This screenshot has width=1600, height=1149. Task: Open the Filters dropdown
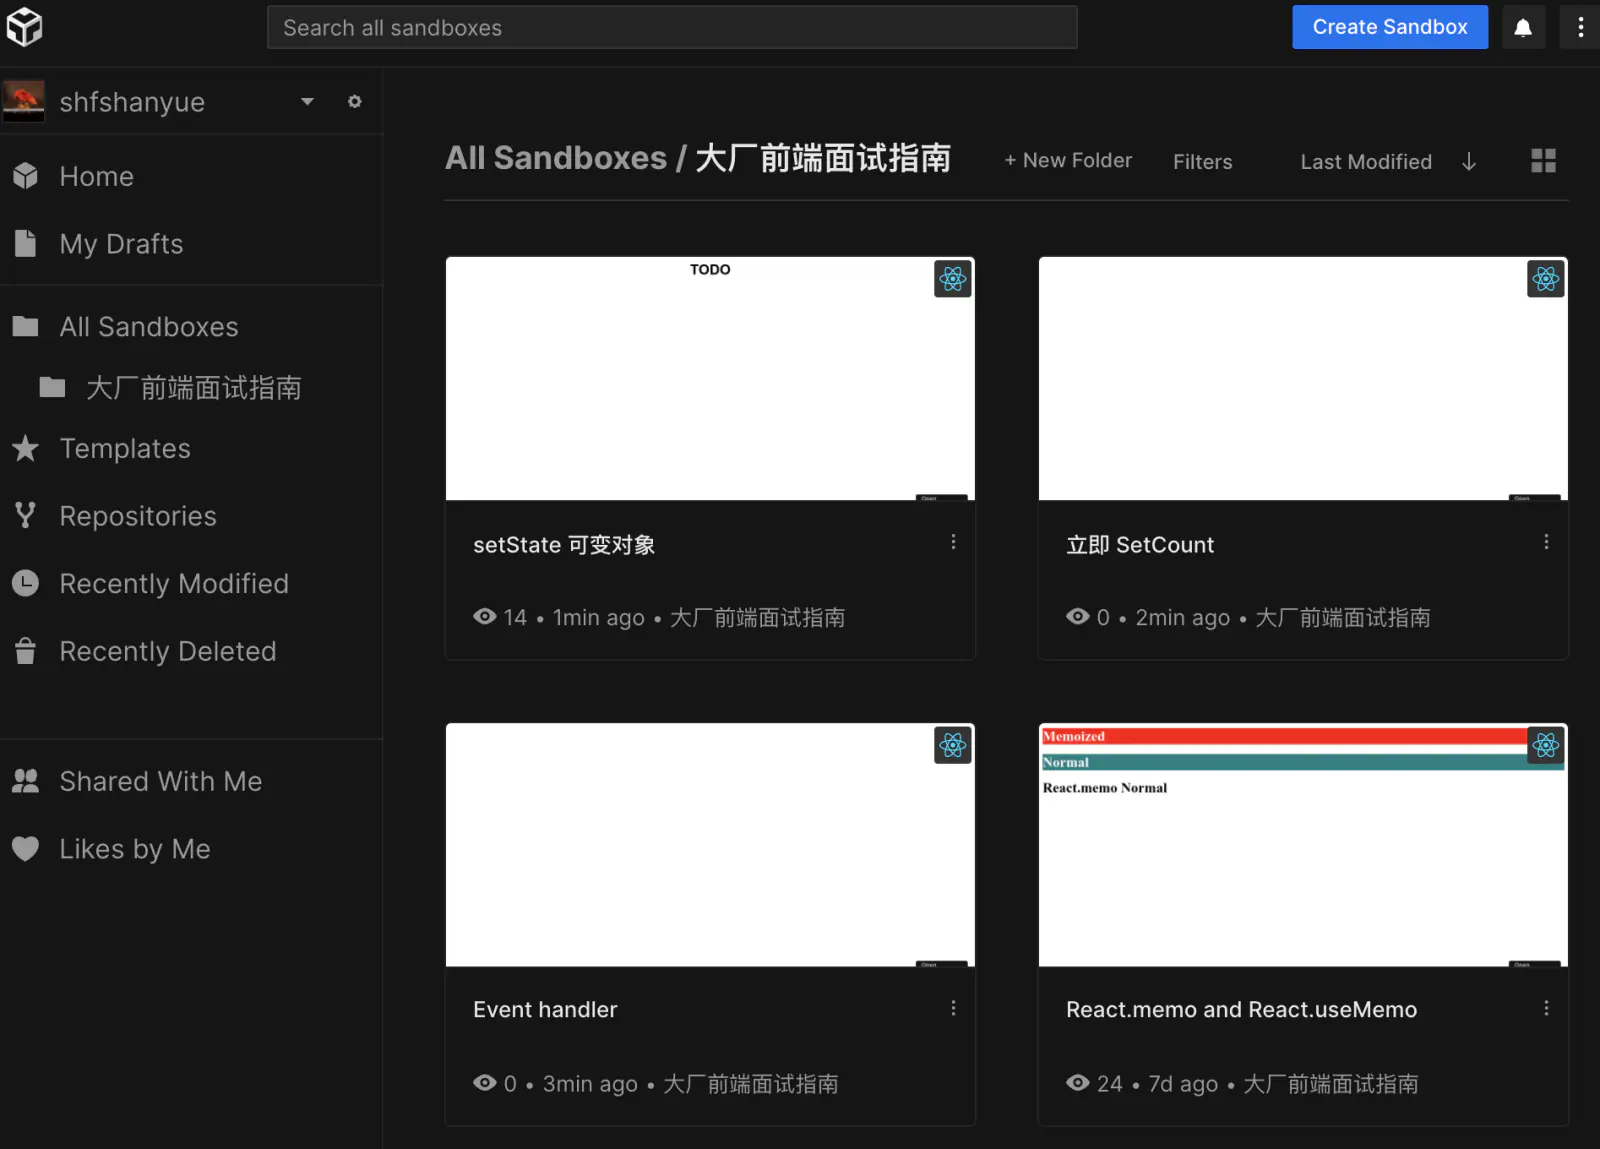coord(1202,161)
